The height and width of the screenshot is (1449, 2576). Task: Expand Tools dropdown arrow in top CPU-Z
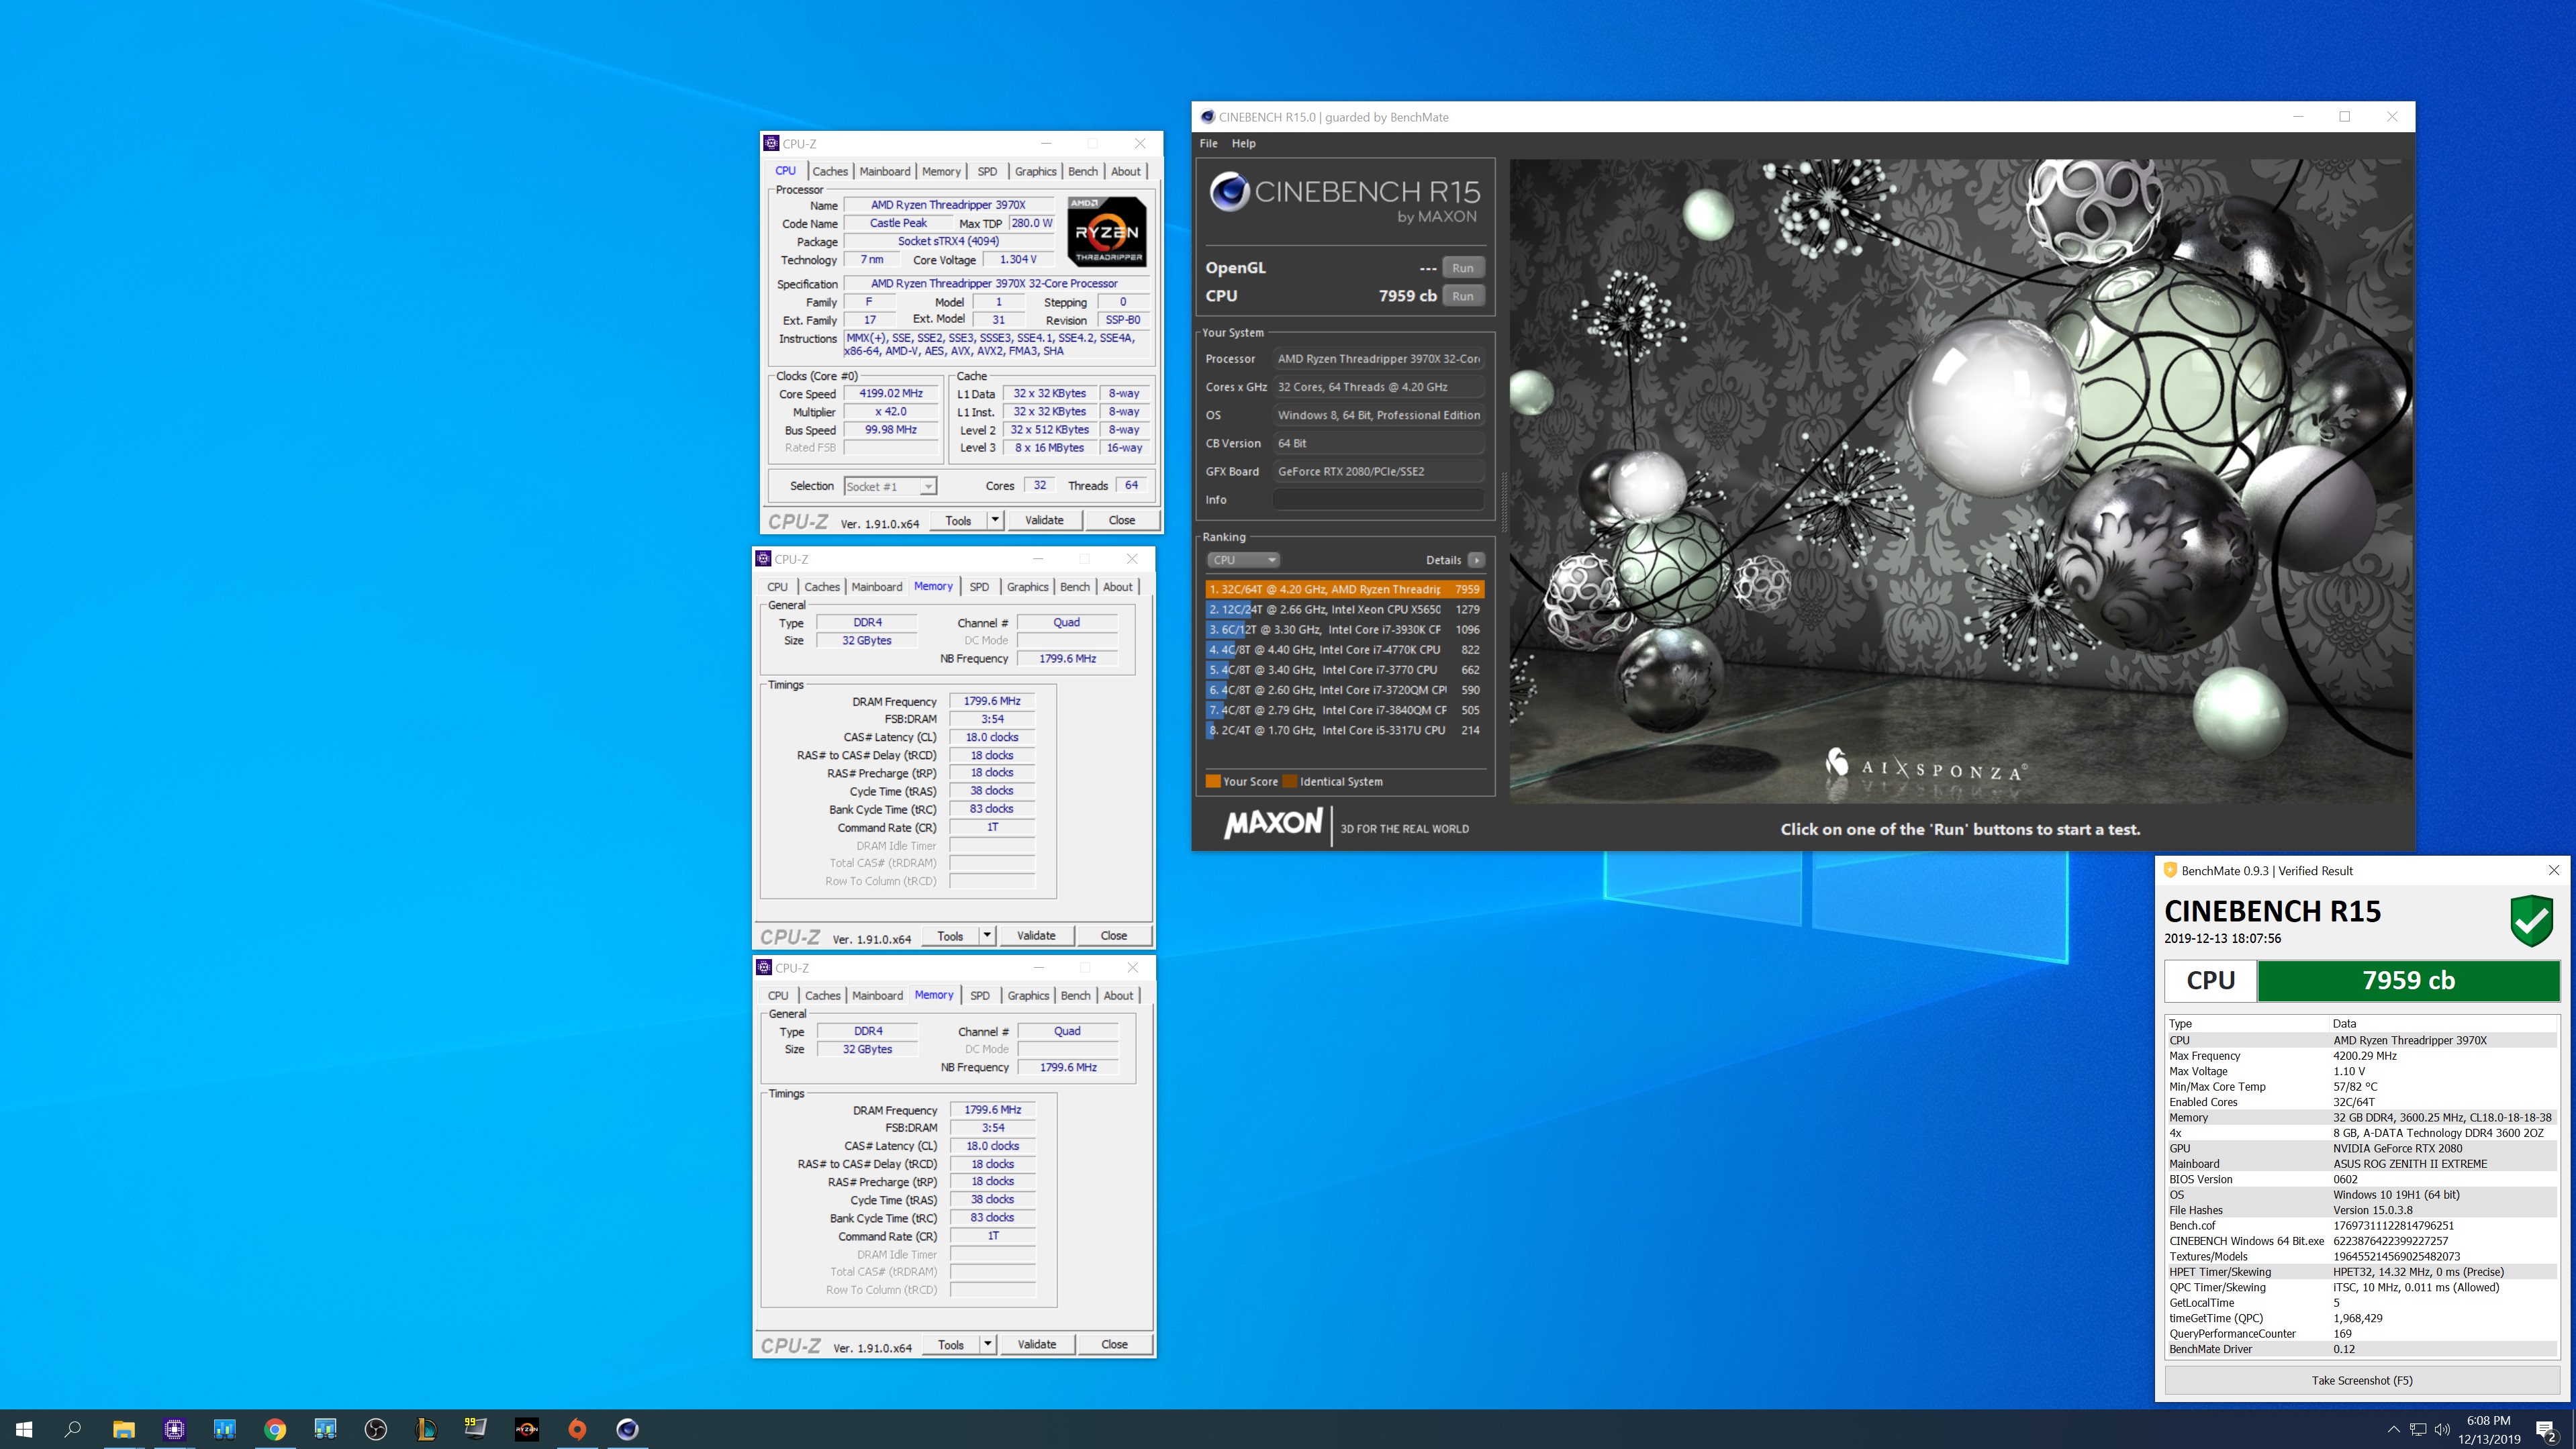(995, 520)
